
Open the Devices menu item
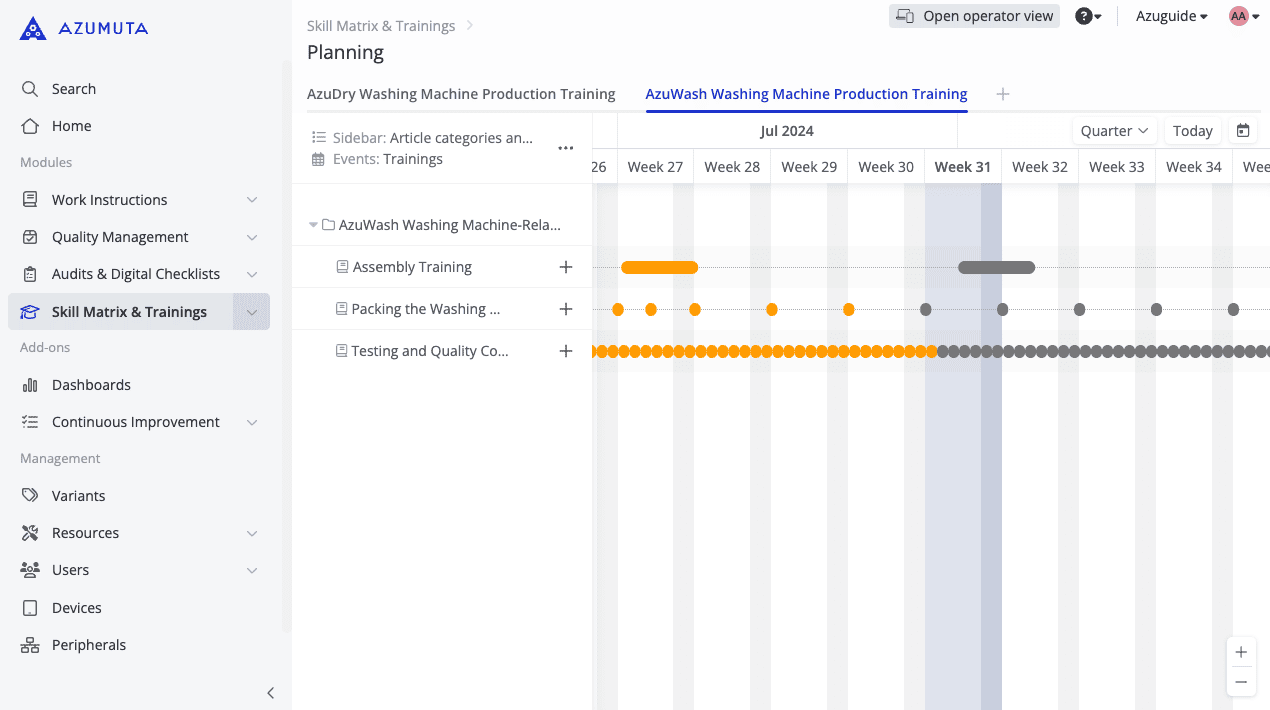click(76, 608)
